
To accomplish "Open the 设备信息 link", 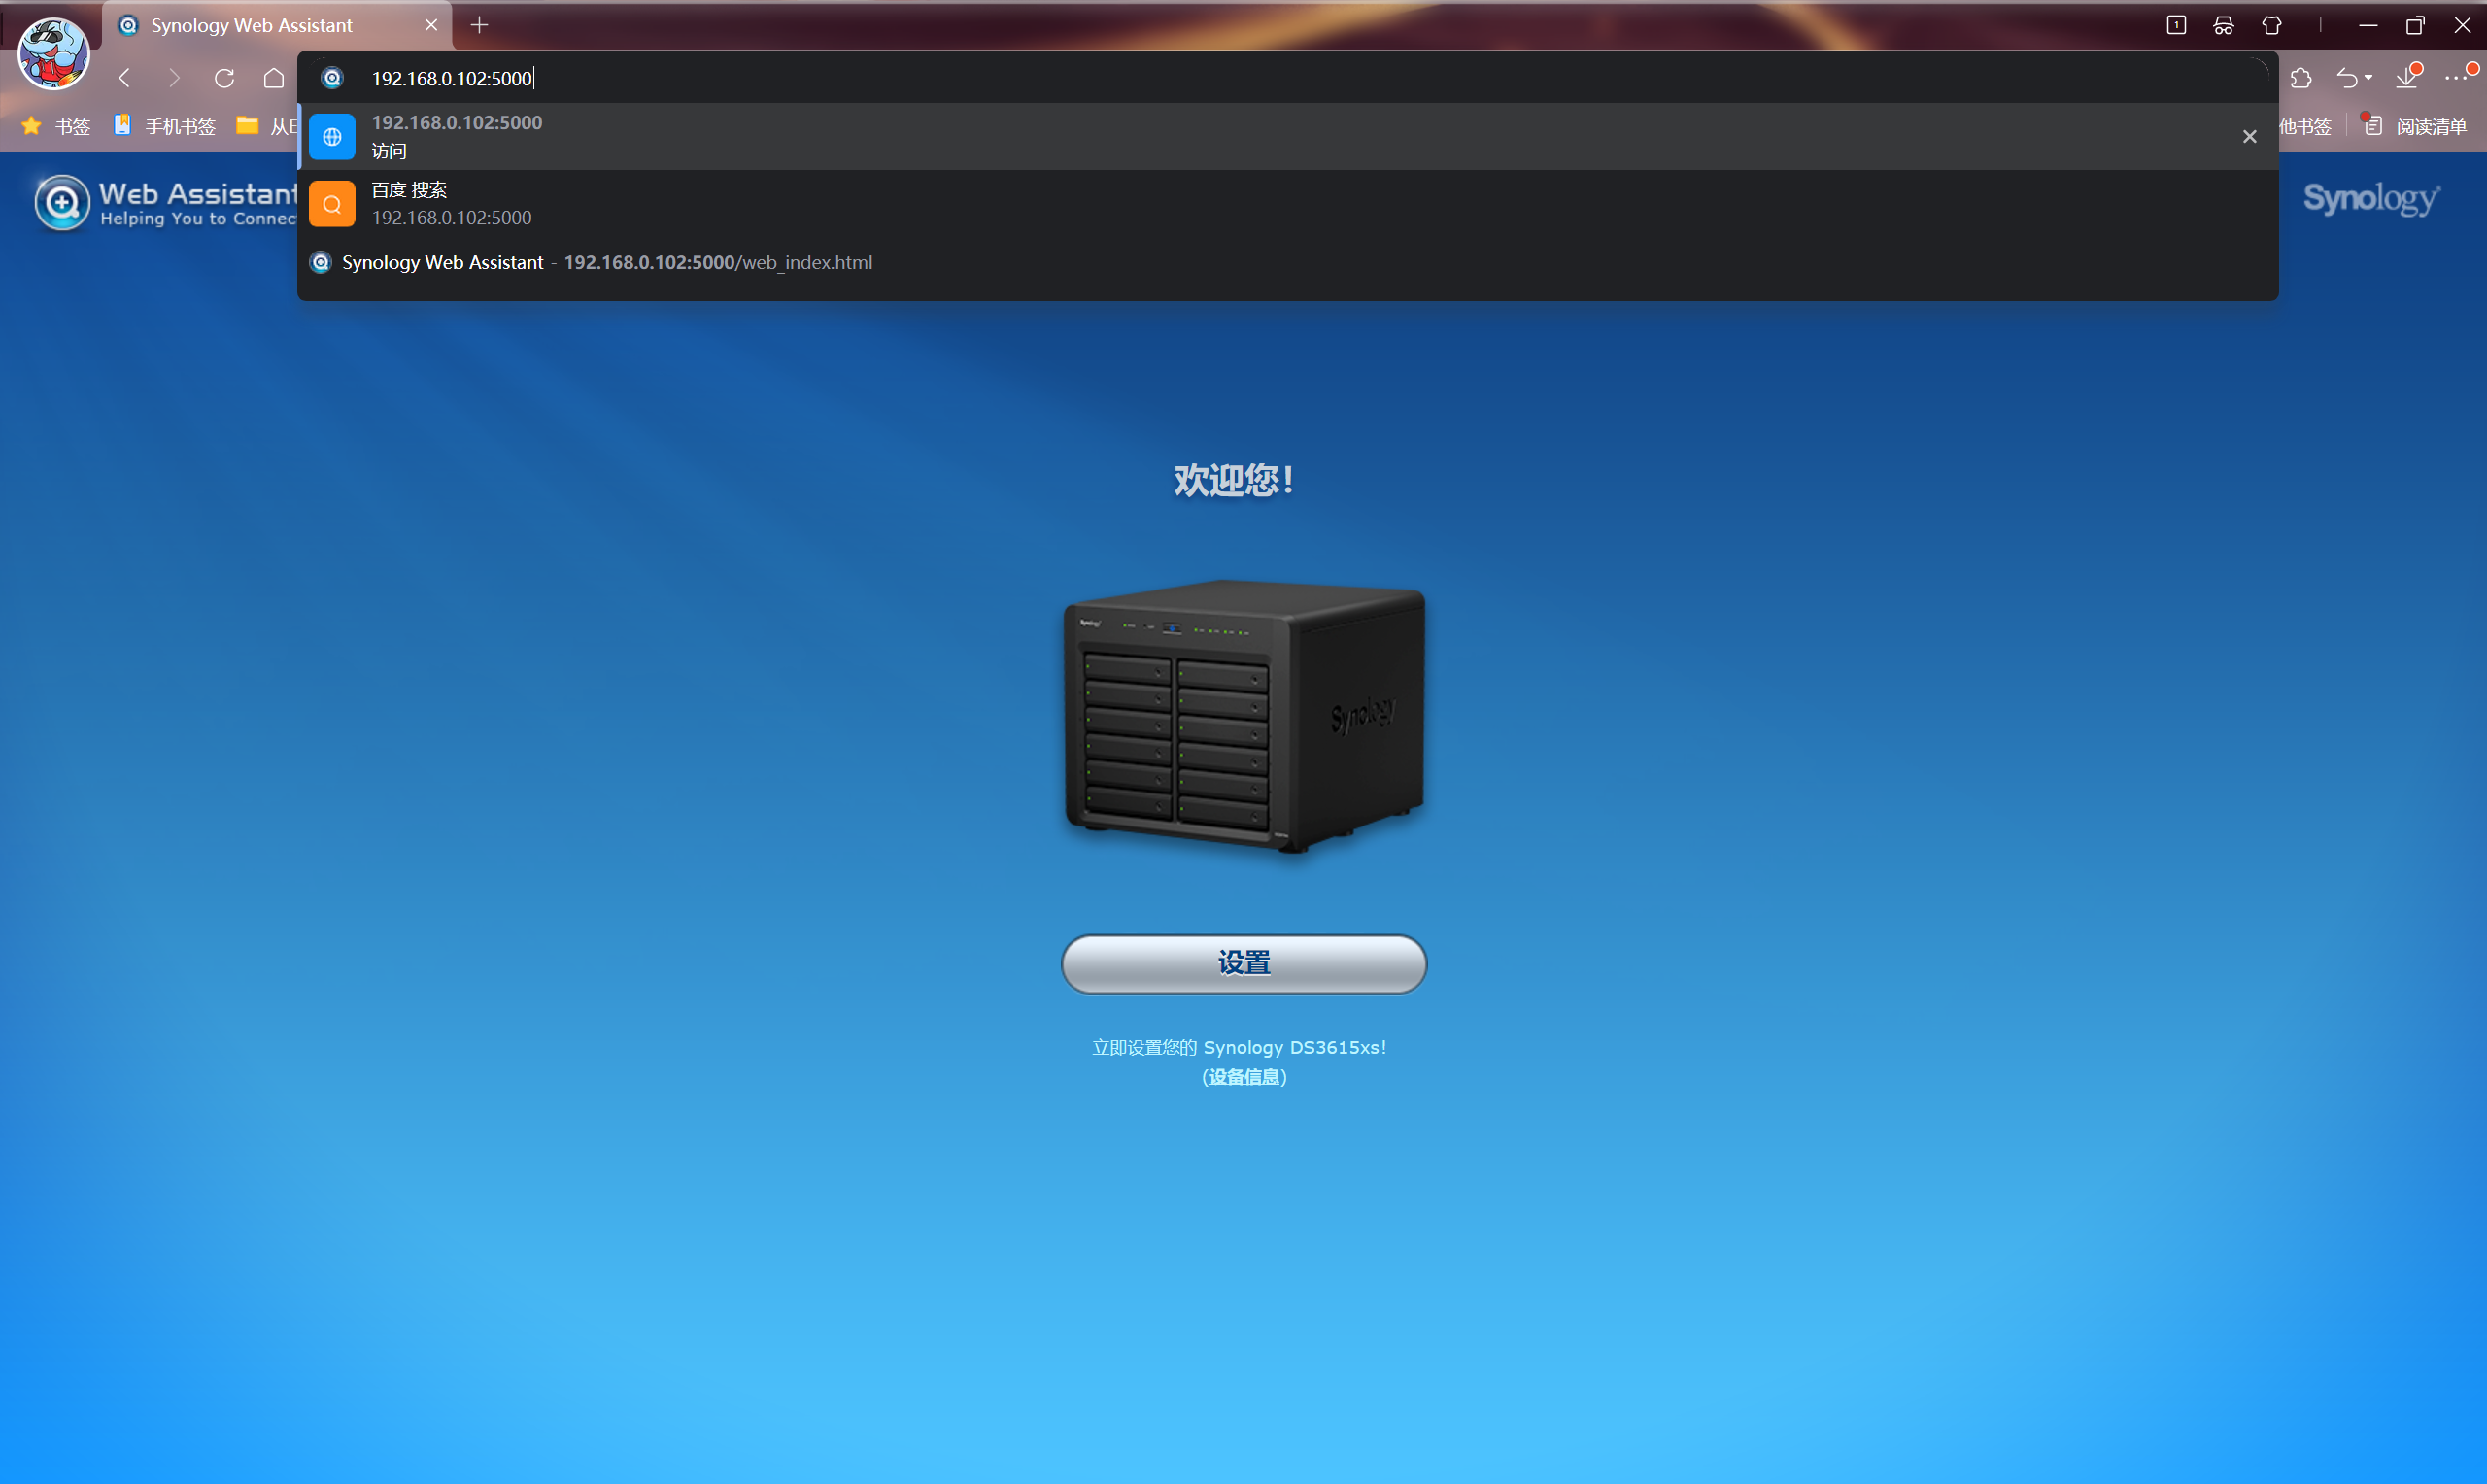I will coord(1244,1076).
